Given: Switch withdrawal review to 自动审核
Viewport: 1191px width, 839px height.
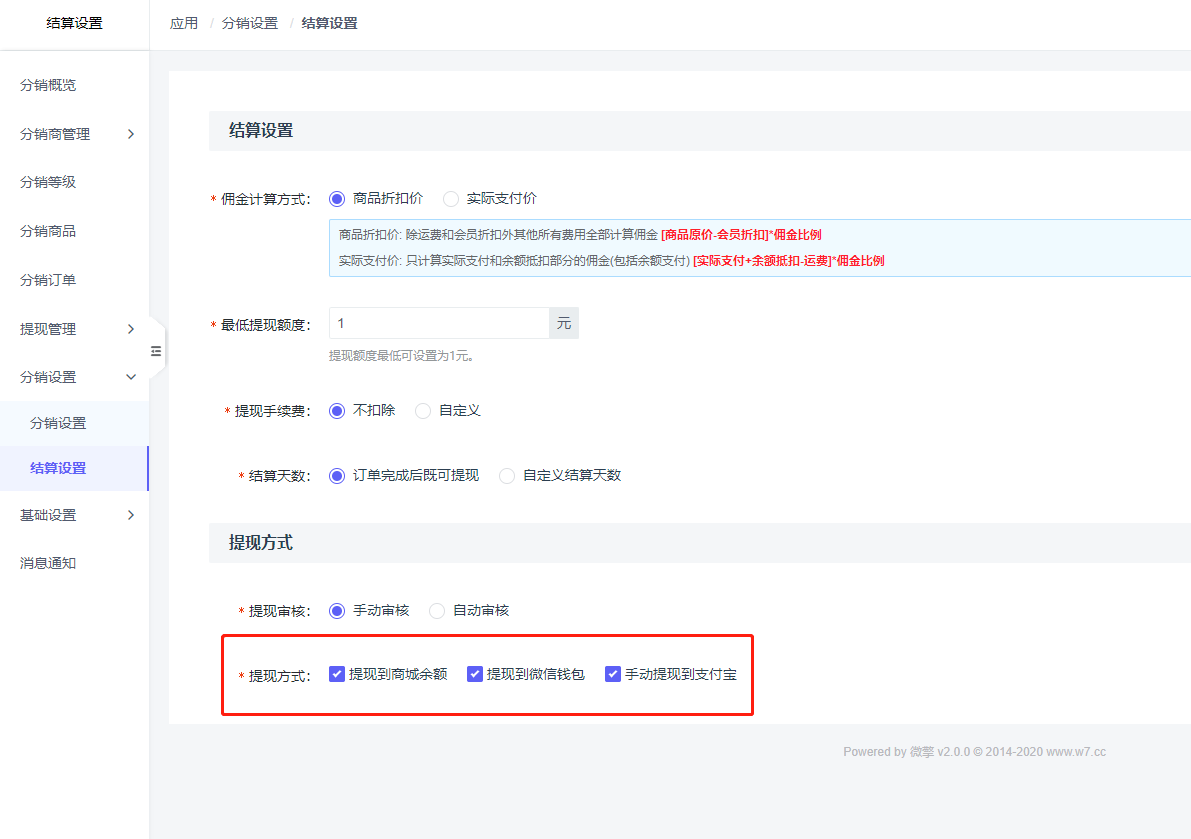Looking at the screenshot, I should click(437, 611).
